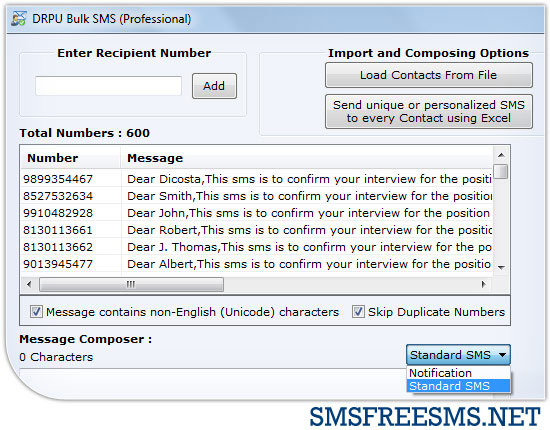This screenshot has width=550, height=430.
Task: Click the recipient number input field
Action: click(x=108, y=86)
